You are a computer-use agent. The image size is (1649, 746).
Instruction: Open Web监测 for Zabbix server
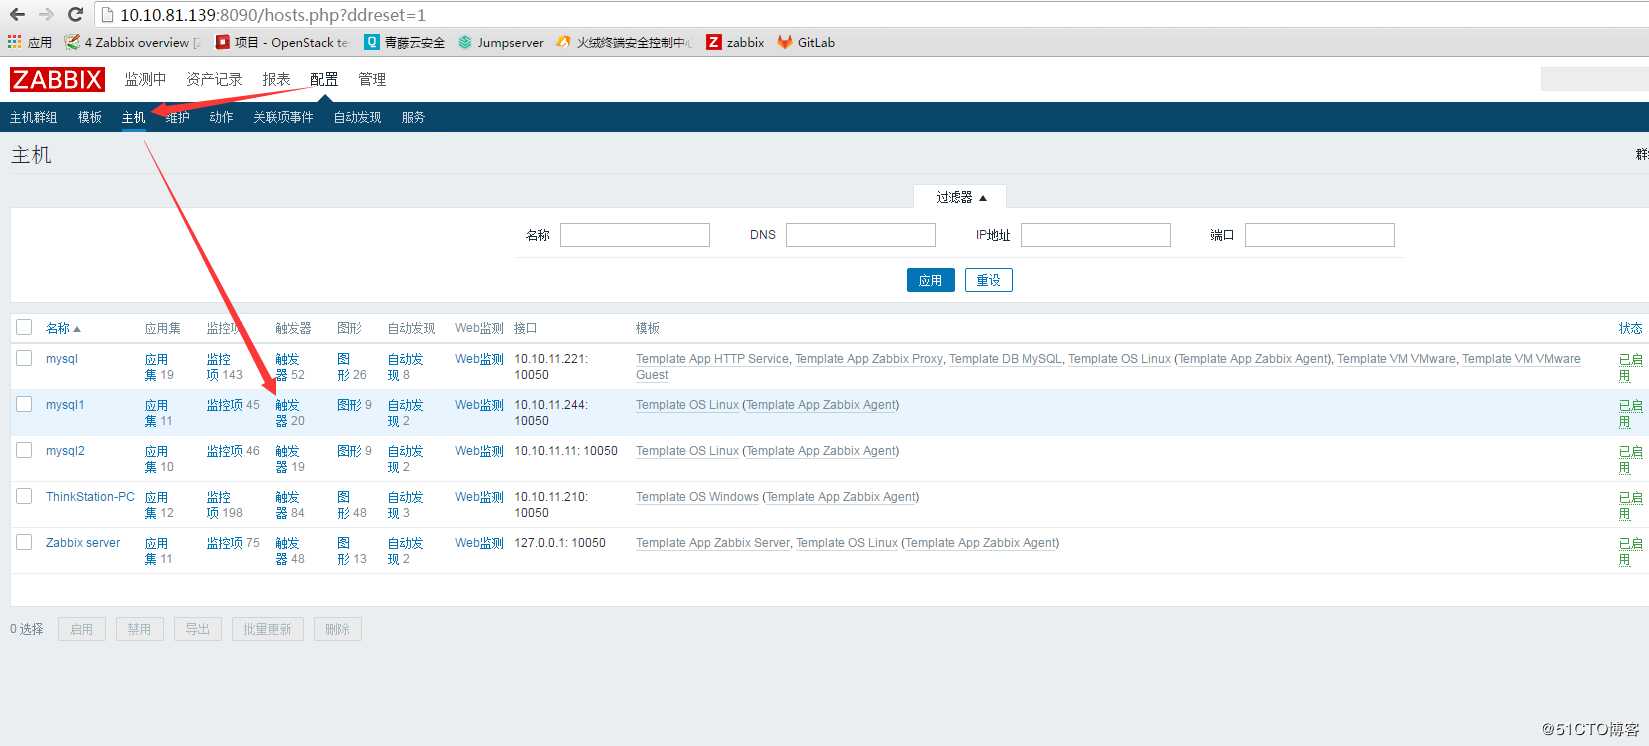click(x=479, y=543)
